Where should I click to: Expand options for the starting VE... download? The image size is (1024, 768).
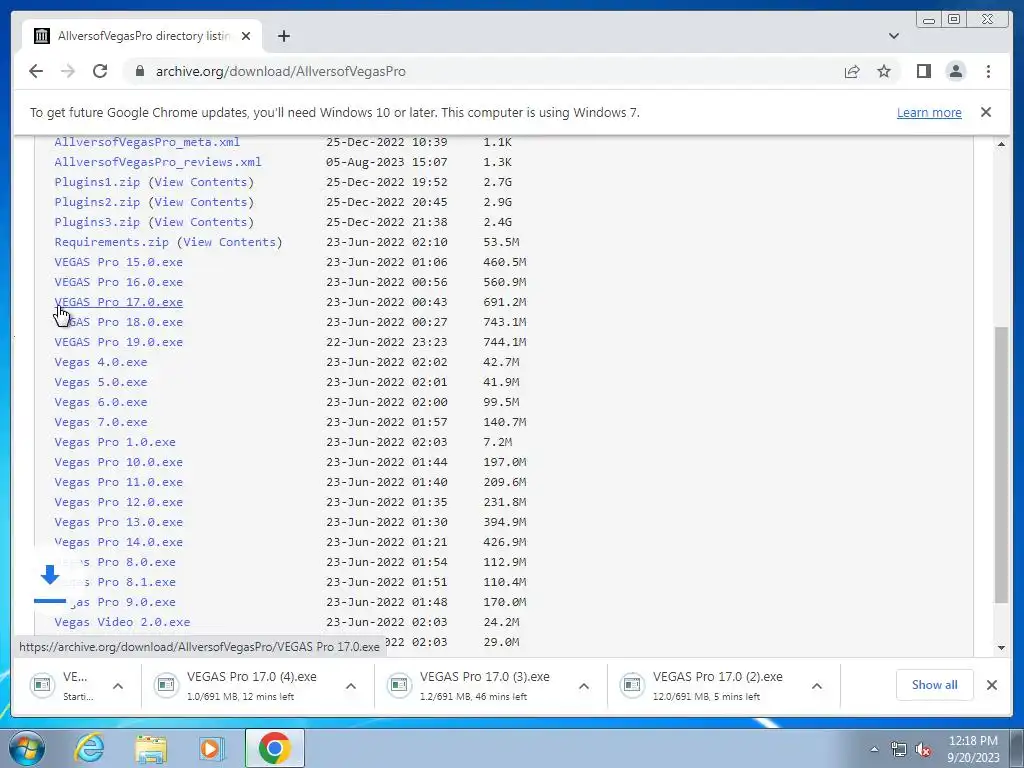point(118,686)
